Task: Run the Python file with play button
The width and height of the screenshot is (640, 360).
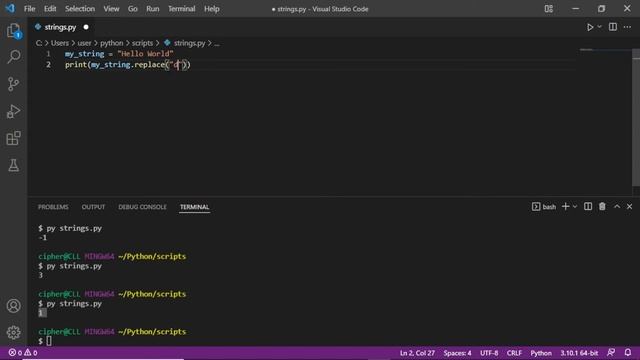Action: [x=590, y=27]
